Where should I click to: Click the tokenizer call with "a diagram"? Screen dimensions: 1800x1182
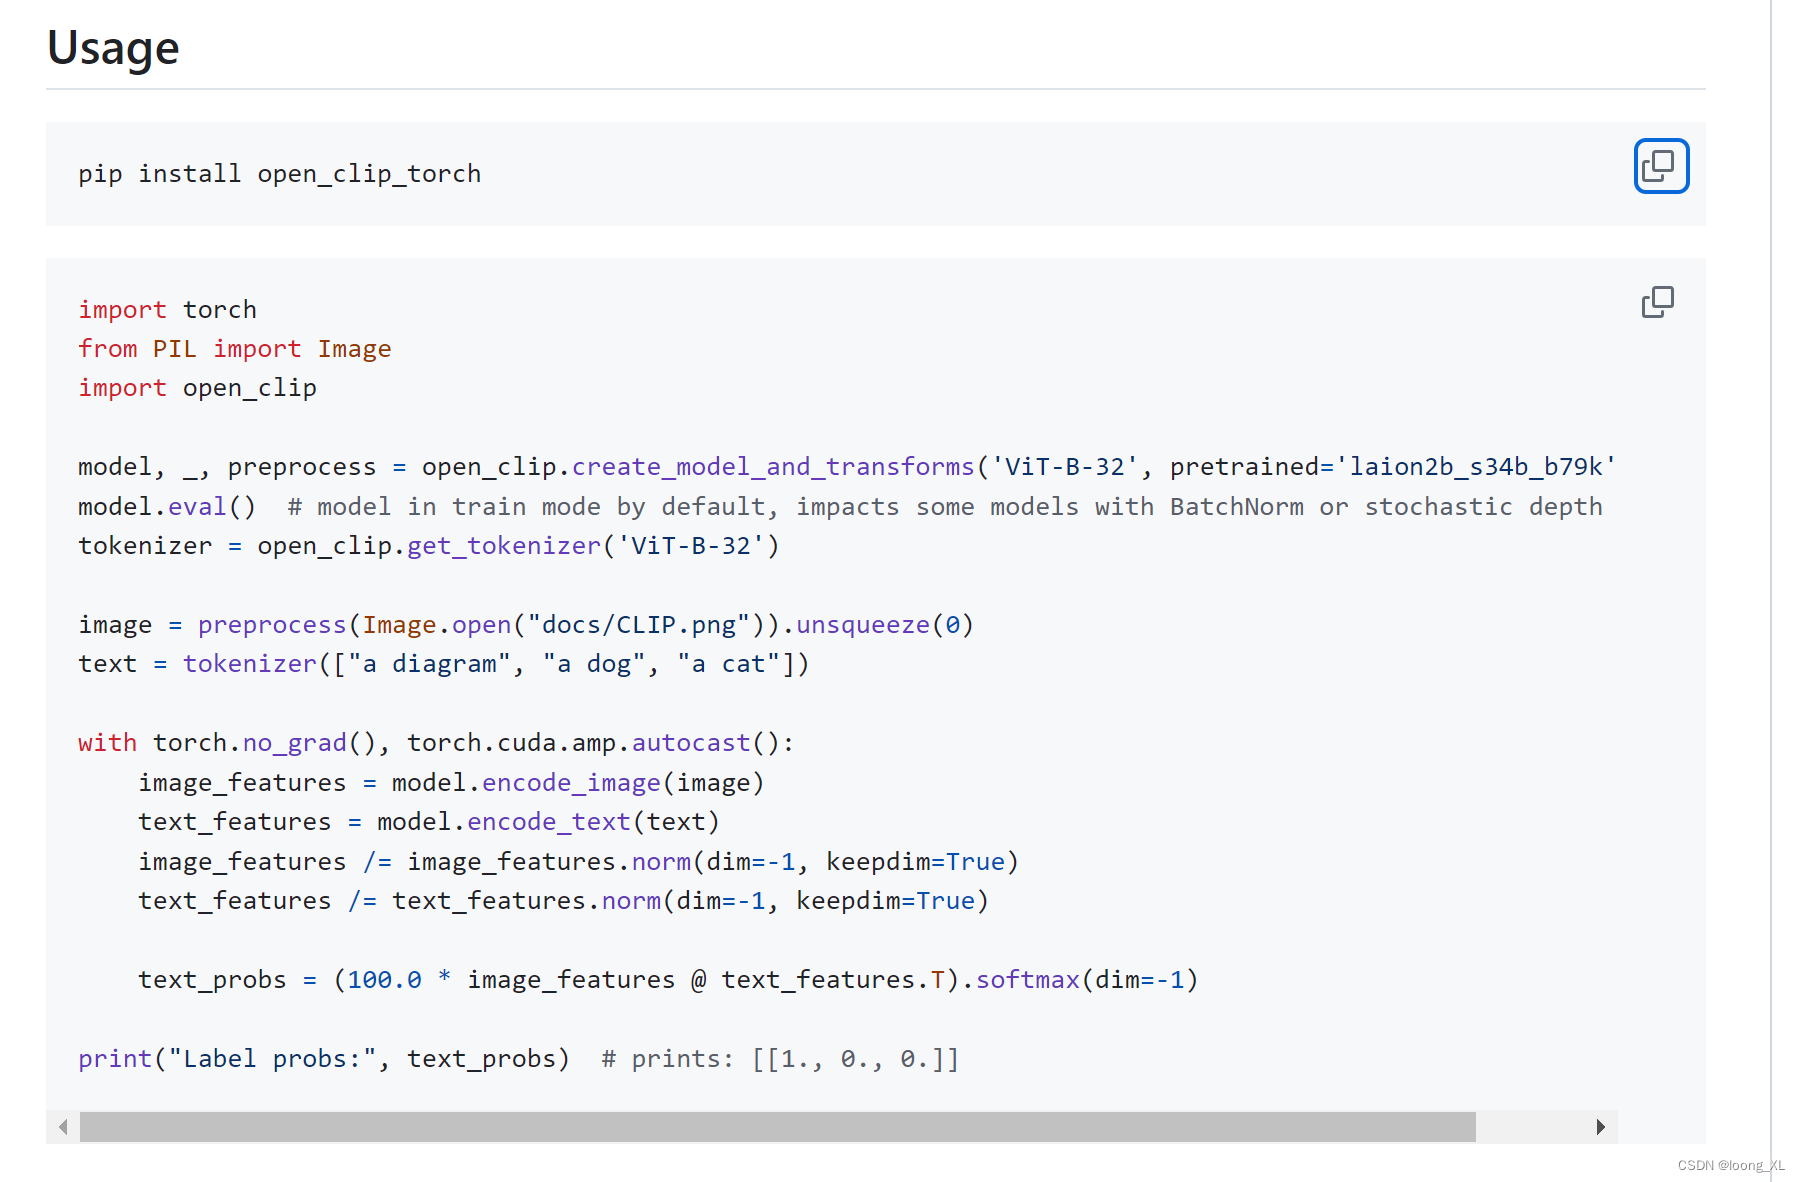[495, 664]
